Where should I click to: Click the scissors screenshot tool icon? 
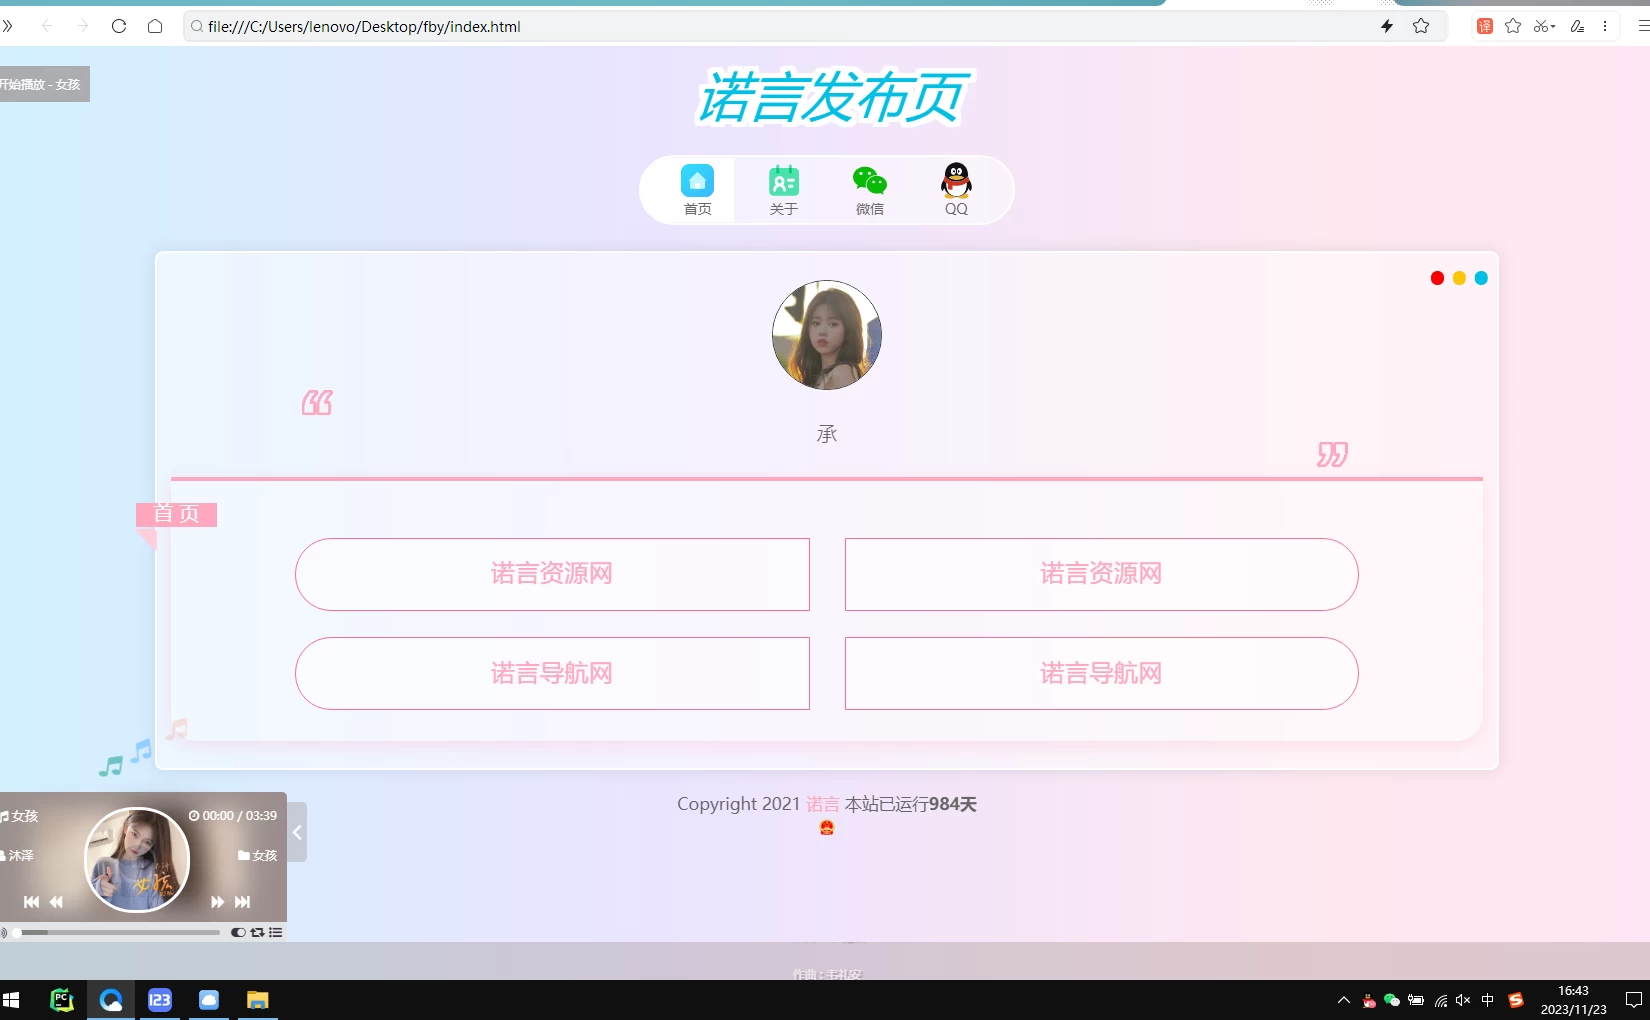point(1541,26)
